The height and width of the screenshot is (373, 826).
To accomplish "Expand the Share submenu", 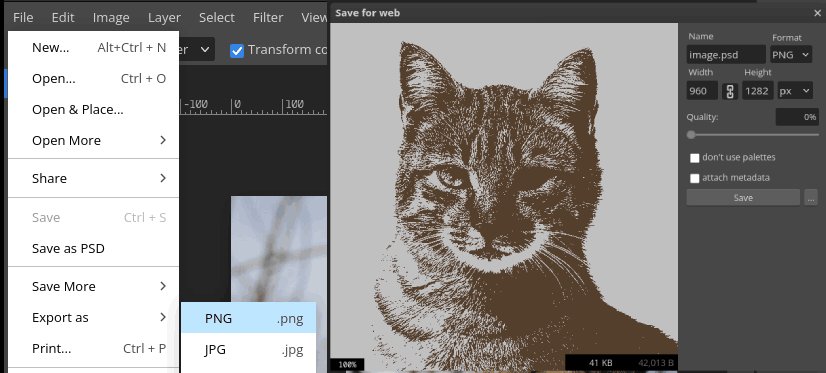I will point(94,178).
